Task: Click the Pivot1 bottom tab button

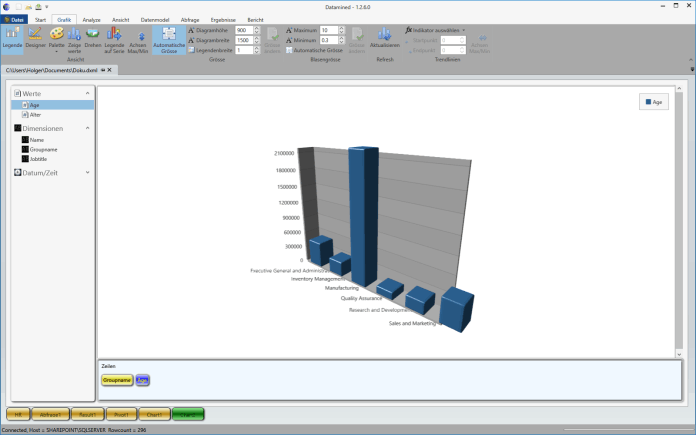Action: [x=120, y=413]
